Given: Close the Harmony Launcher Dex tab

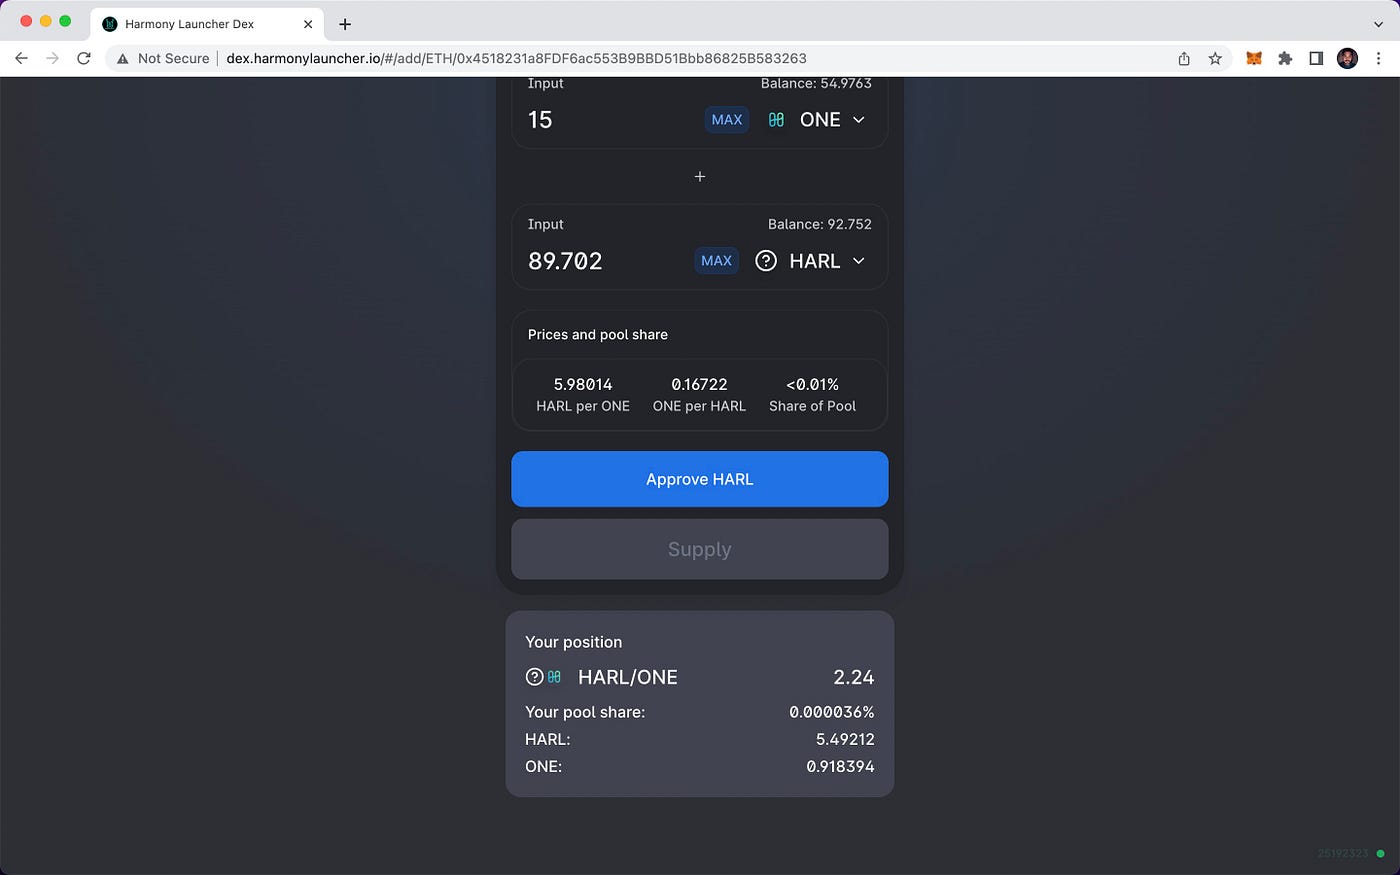Looking at the screenshot, I should pyautogui.click(x=308, y=24).
